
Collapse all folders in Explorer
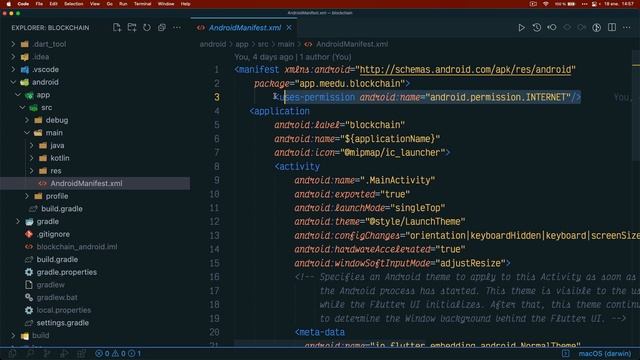162,27
